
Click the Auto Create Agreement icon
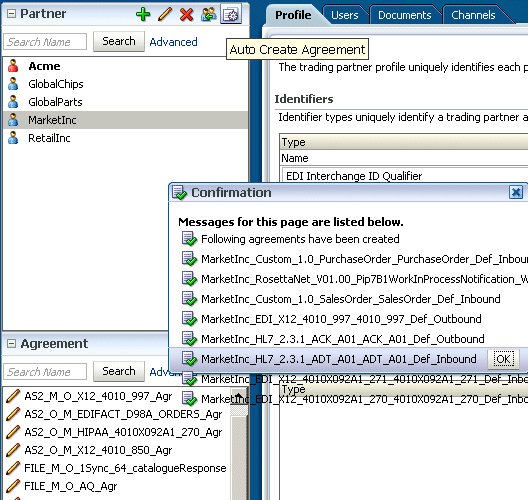231,14
